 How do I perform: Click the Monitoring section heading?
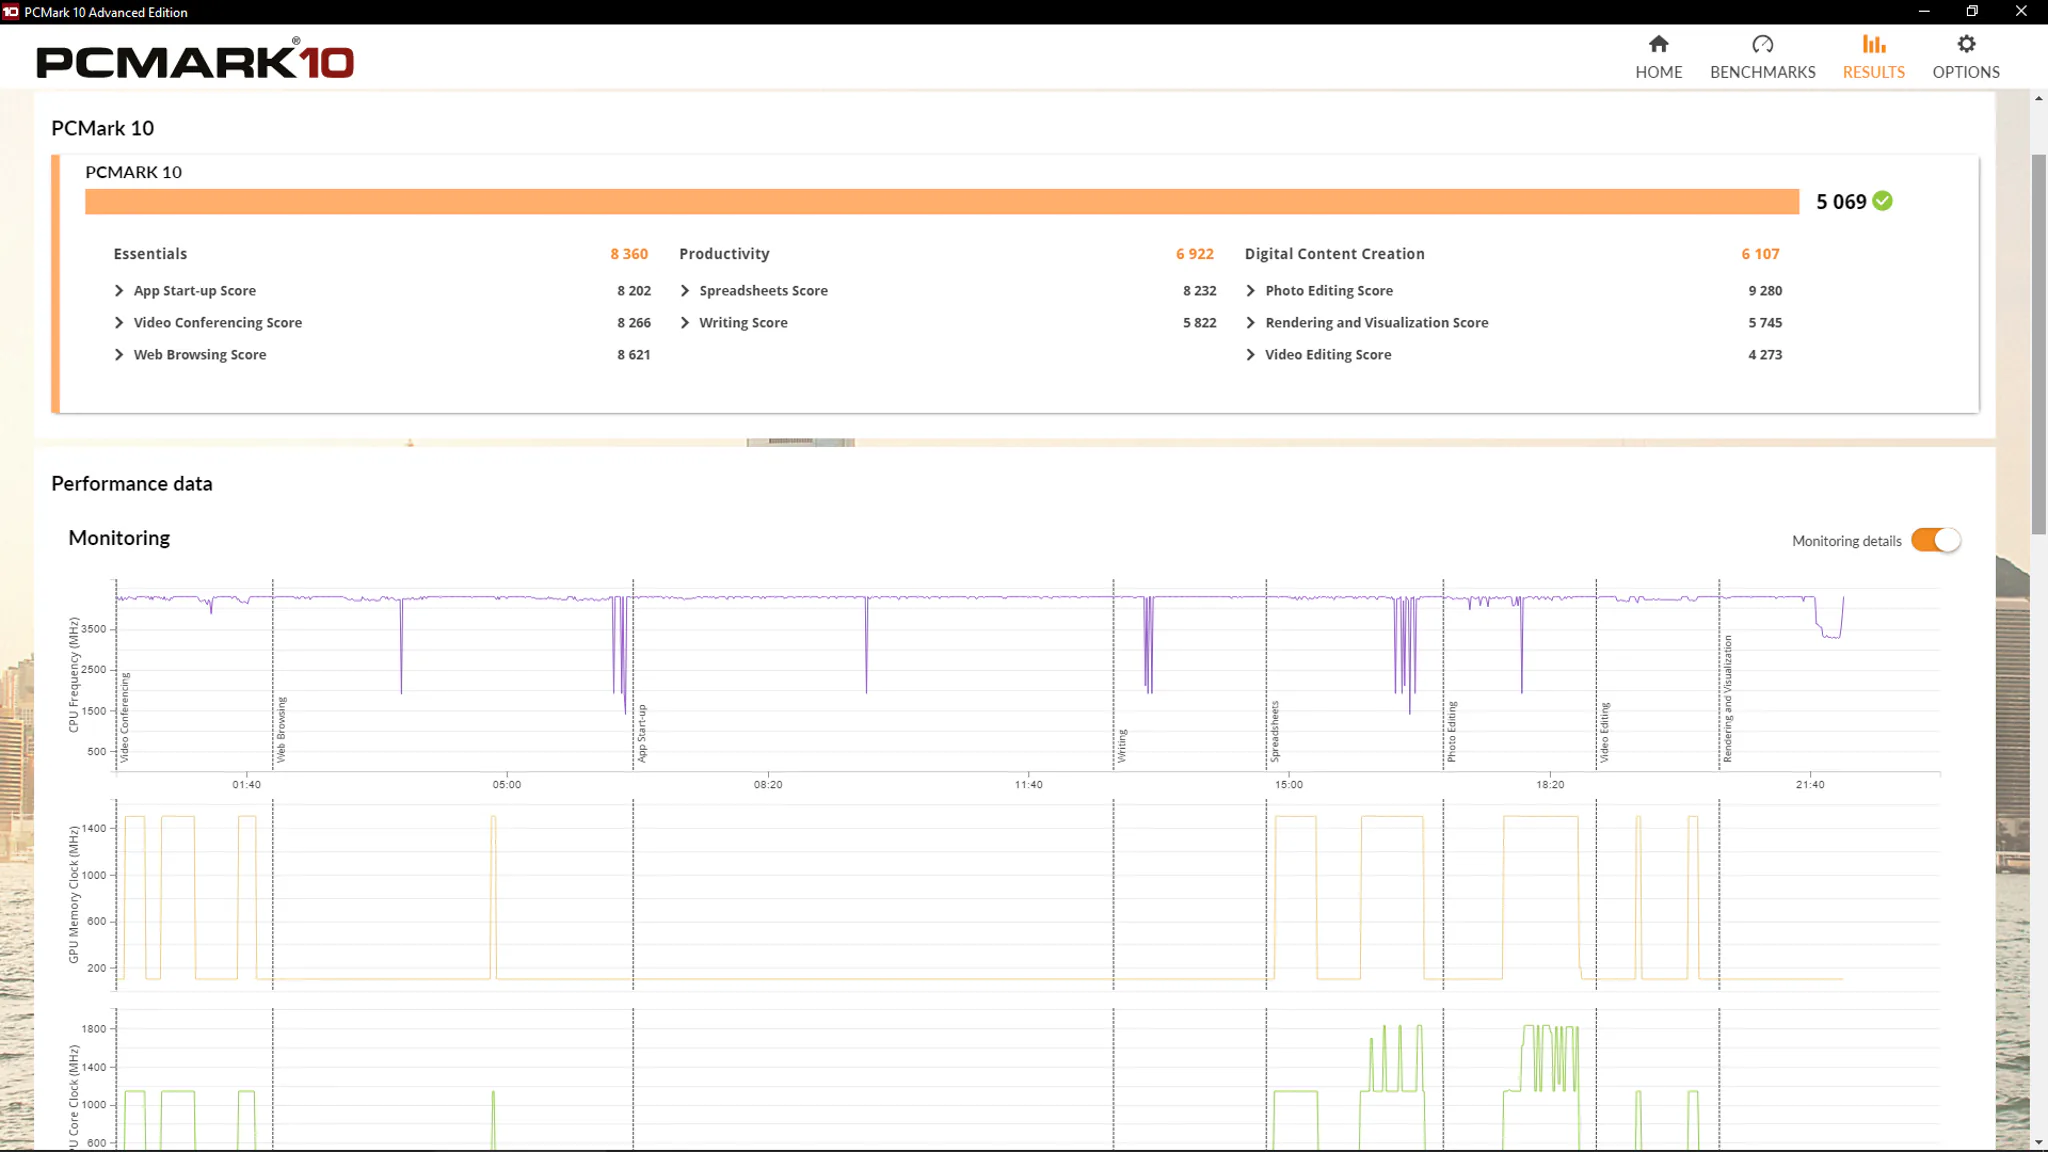(119, 538)
